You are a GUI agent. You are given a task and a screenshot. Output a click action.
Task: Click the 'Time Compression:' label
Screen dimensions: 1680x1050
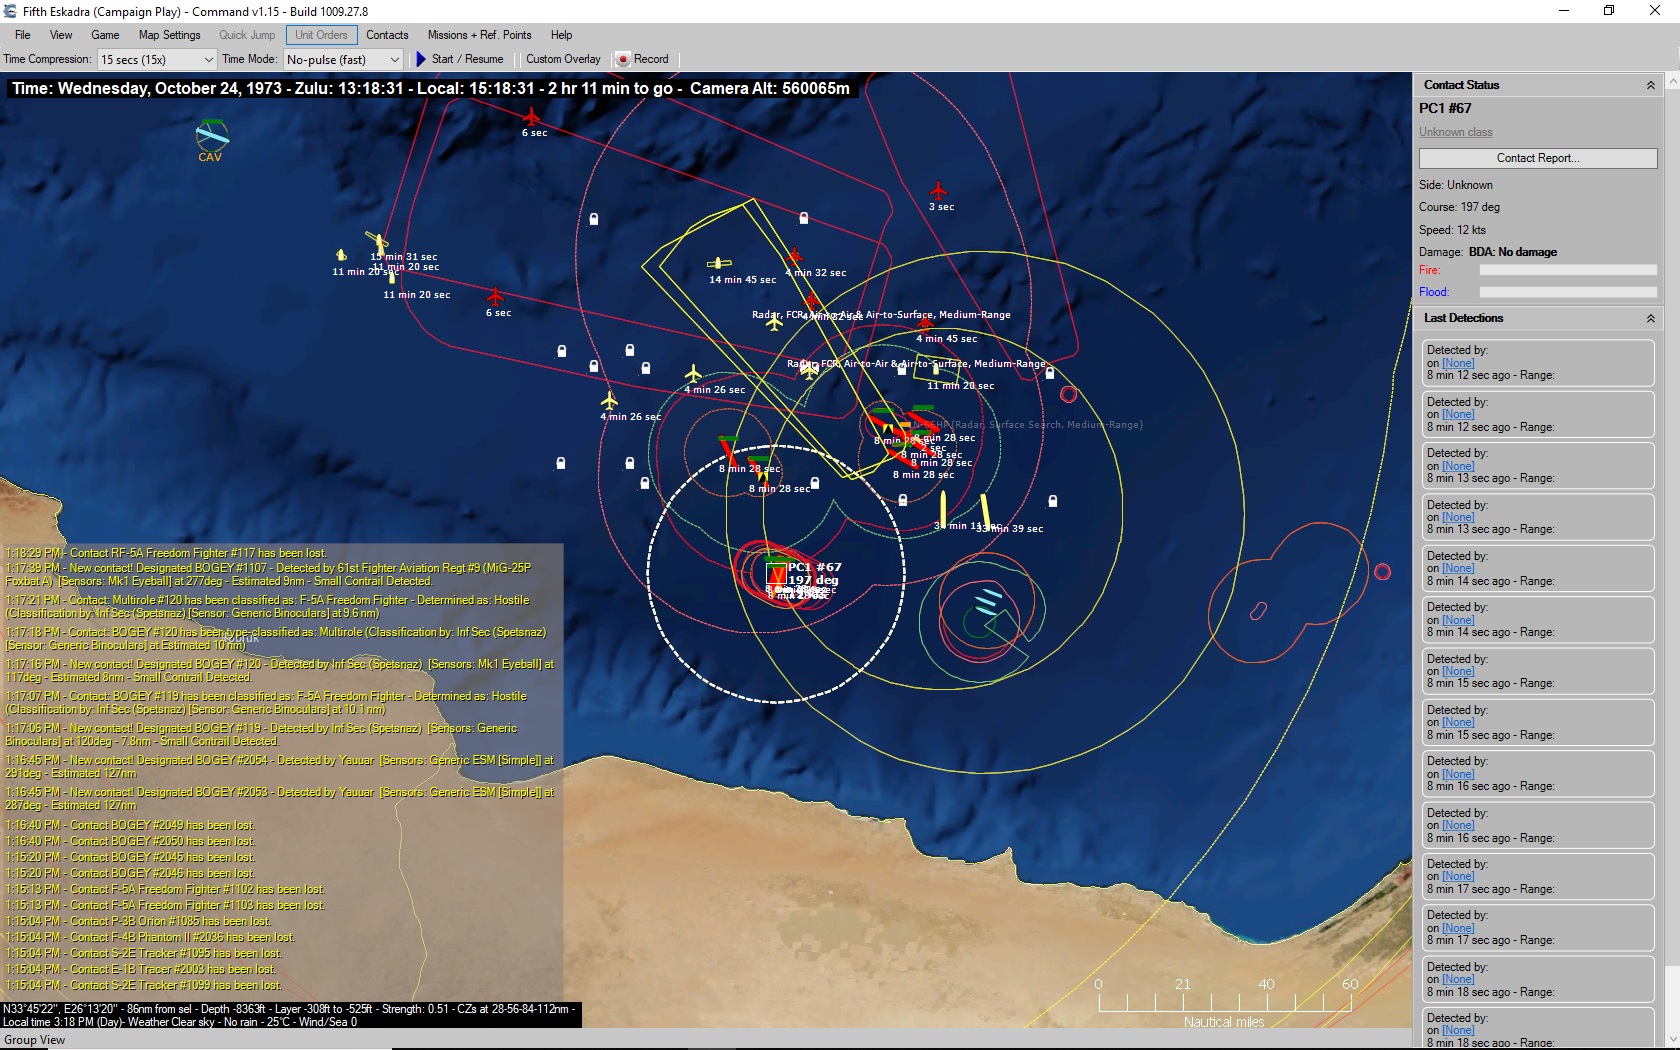[47, 59]
